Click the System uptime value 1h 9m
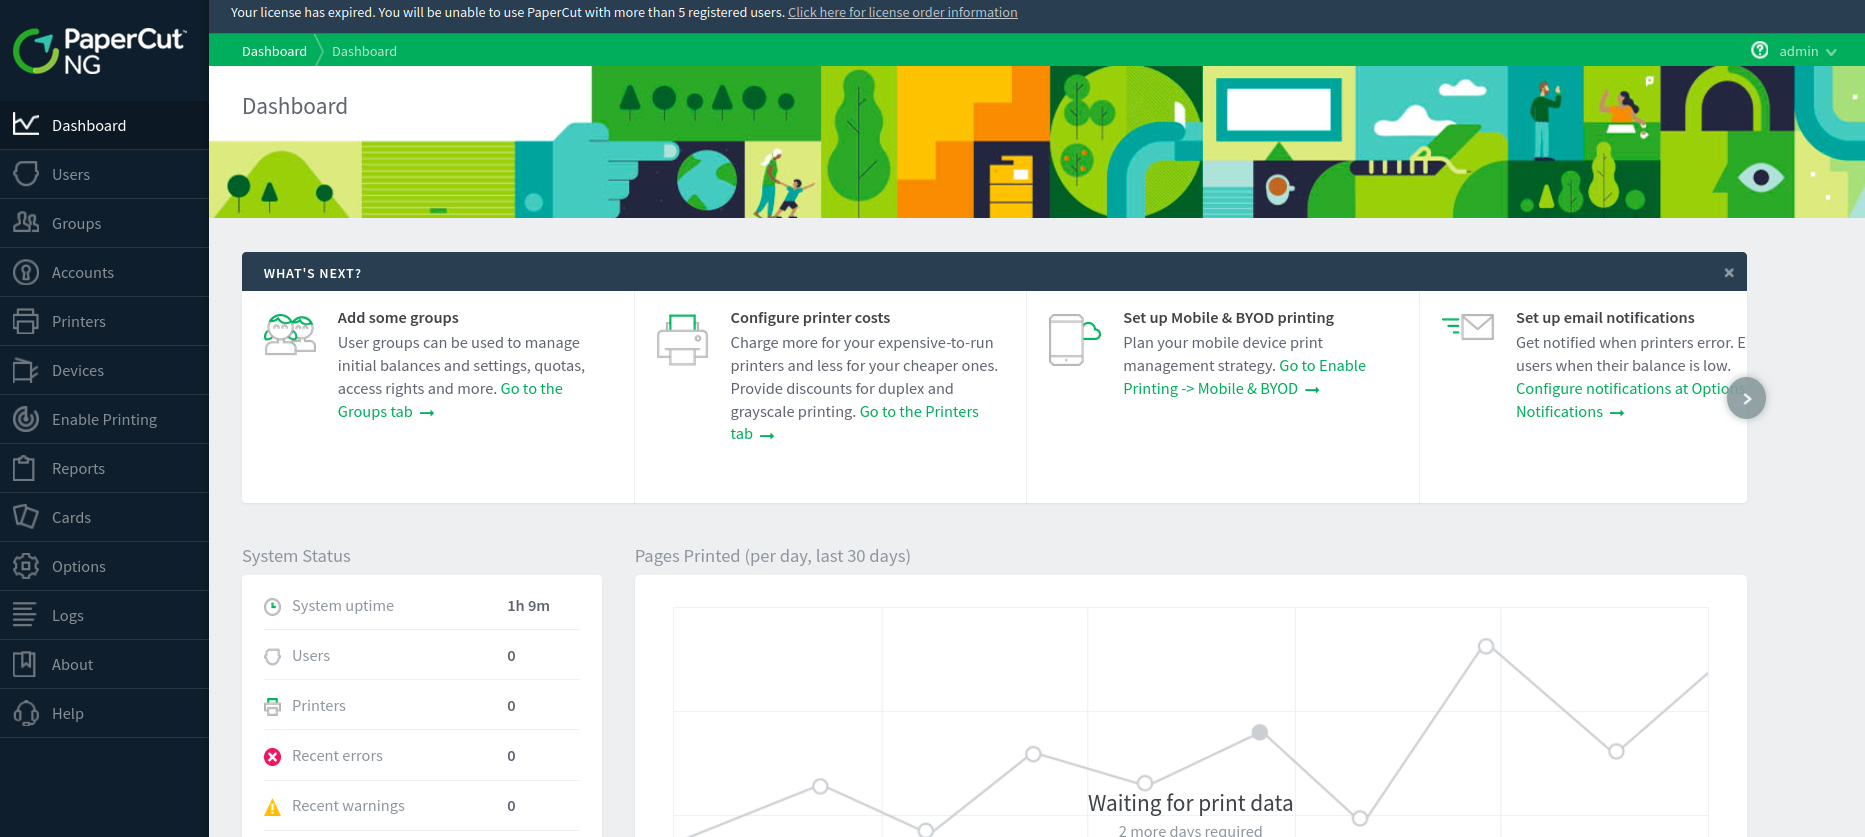 tap(528, 606)
